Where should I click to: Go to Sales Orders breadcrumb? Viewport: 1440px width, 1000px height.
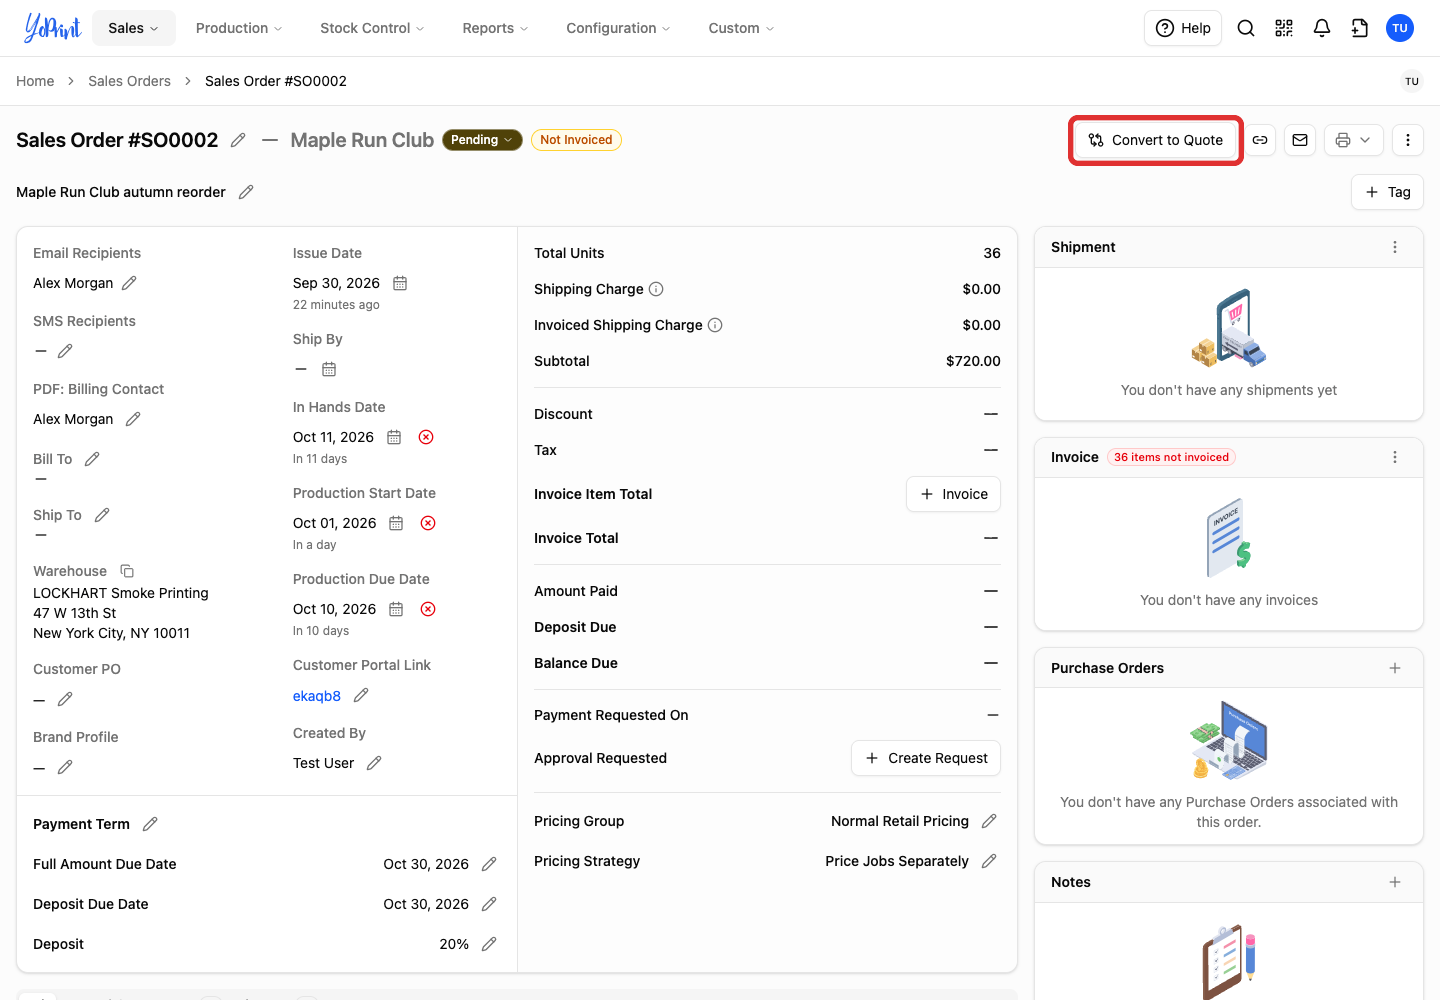point(129,81)
